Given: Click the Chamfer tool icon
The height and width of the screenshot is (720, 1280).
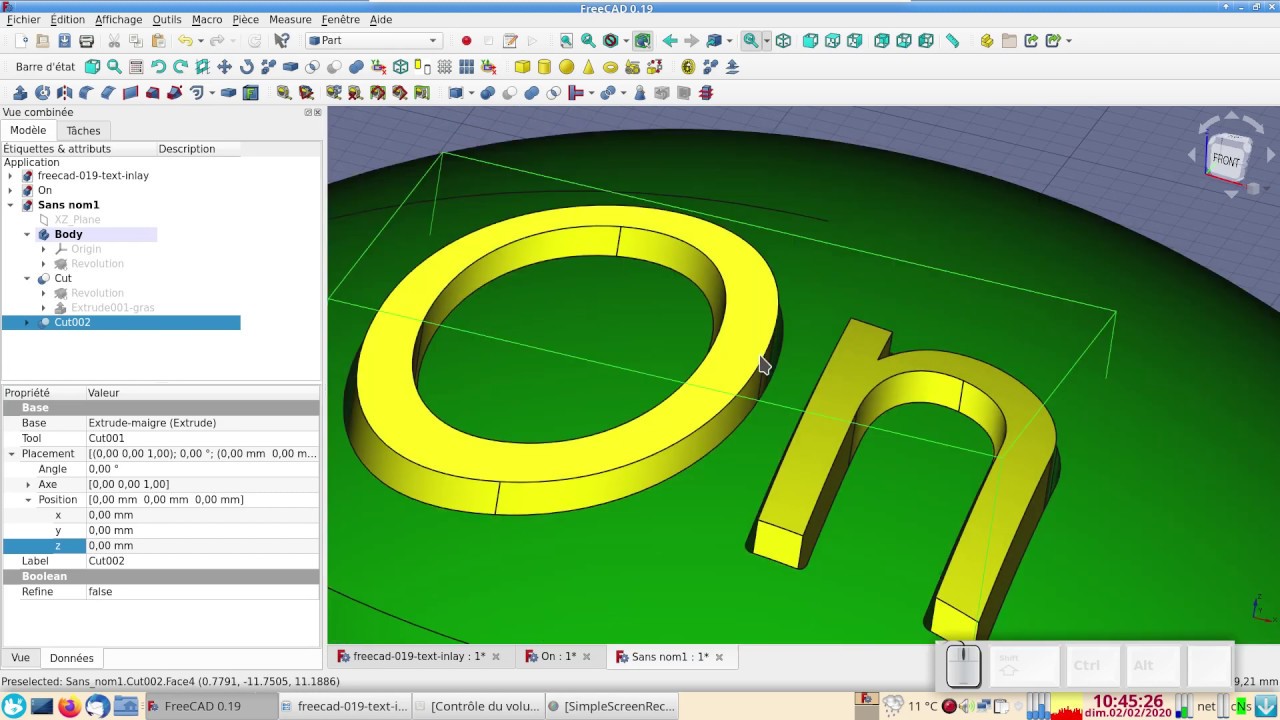Looking at the screenshot, I should click(108, 93).
